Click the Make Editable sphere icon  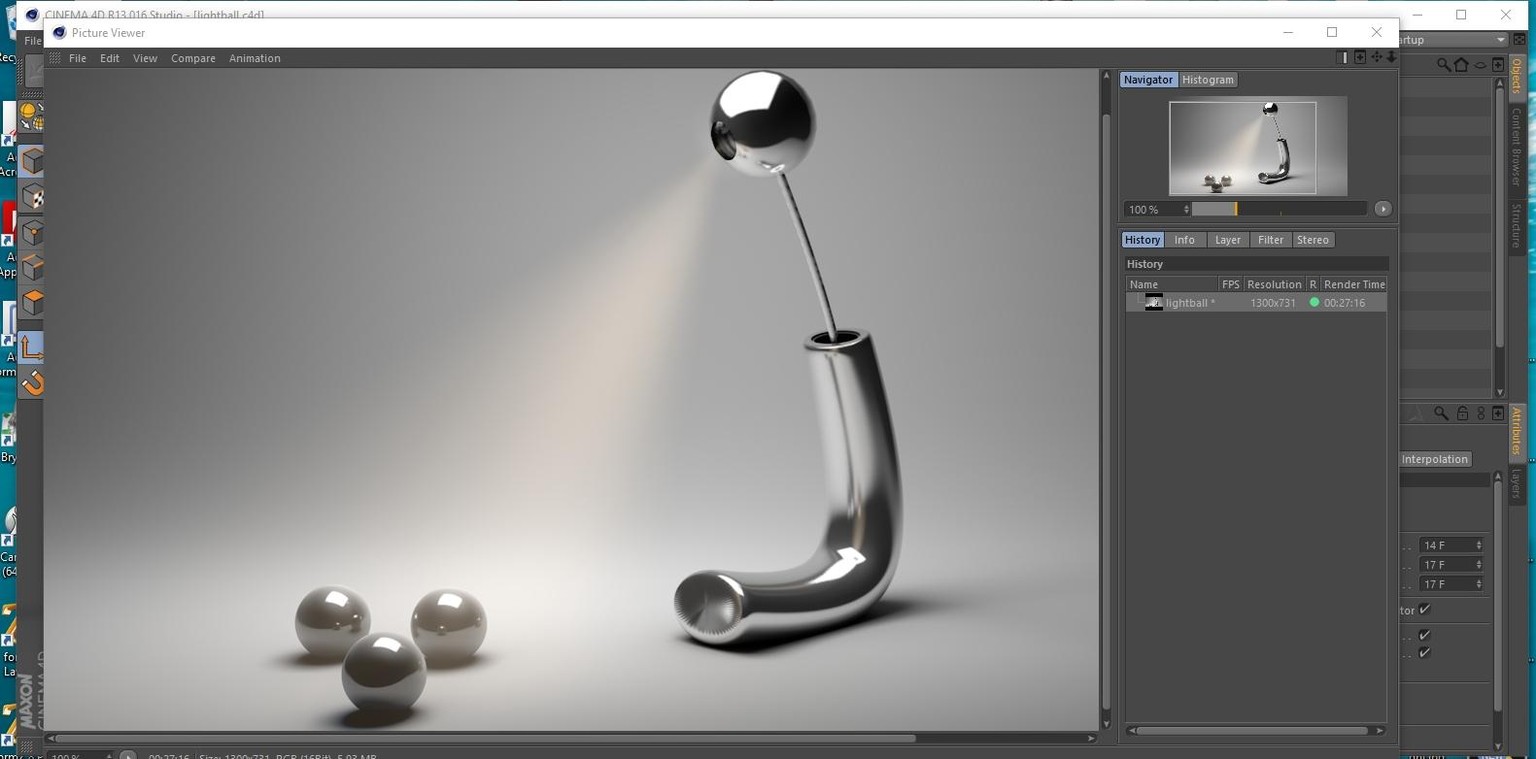coord(31,116)
